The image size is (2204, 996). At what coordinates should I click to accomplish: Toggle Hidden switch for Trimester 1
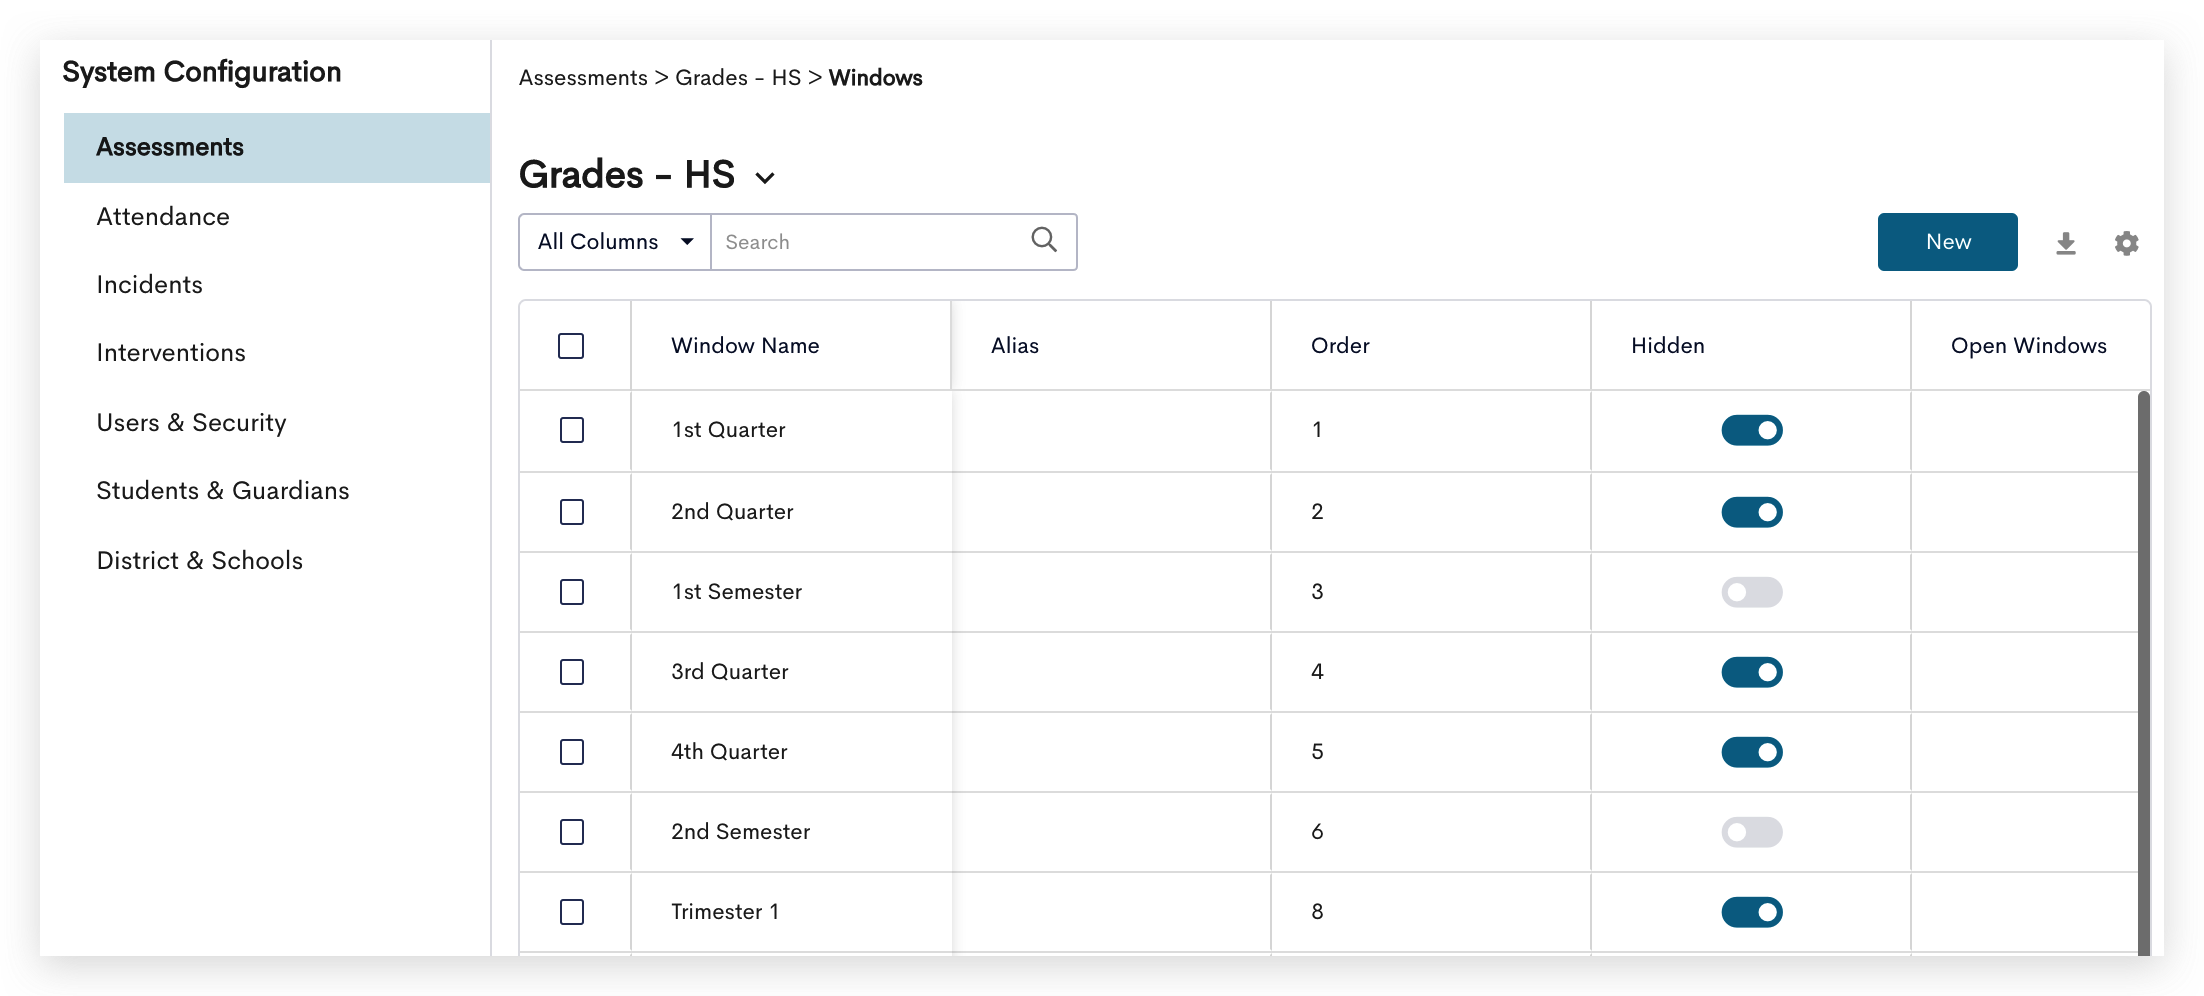point(1752,912)
